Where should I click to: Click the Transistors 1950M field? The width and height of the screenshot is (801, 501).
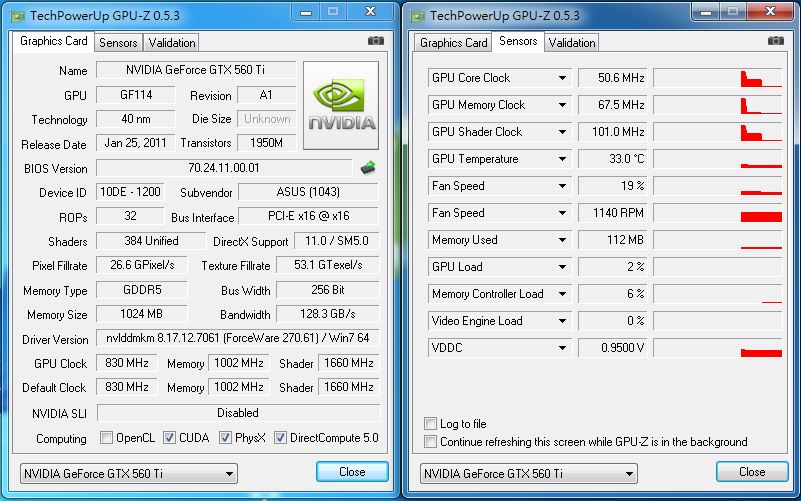(x=267, y=143)
